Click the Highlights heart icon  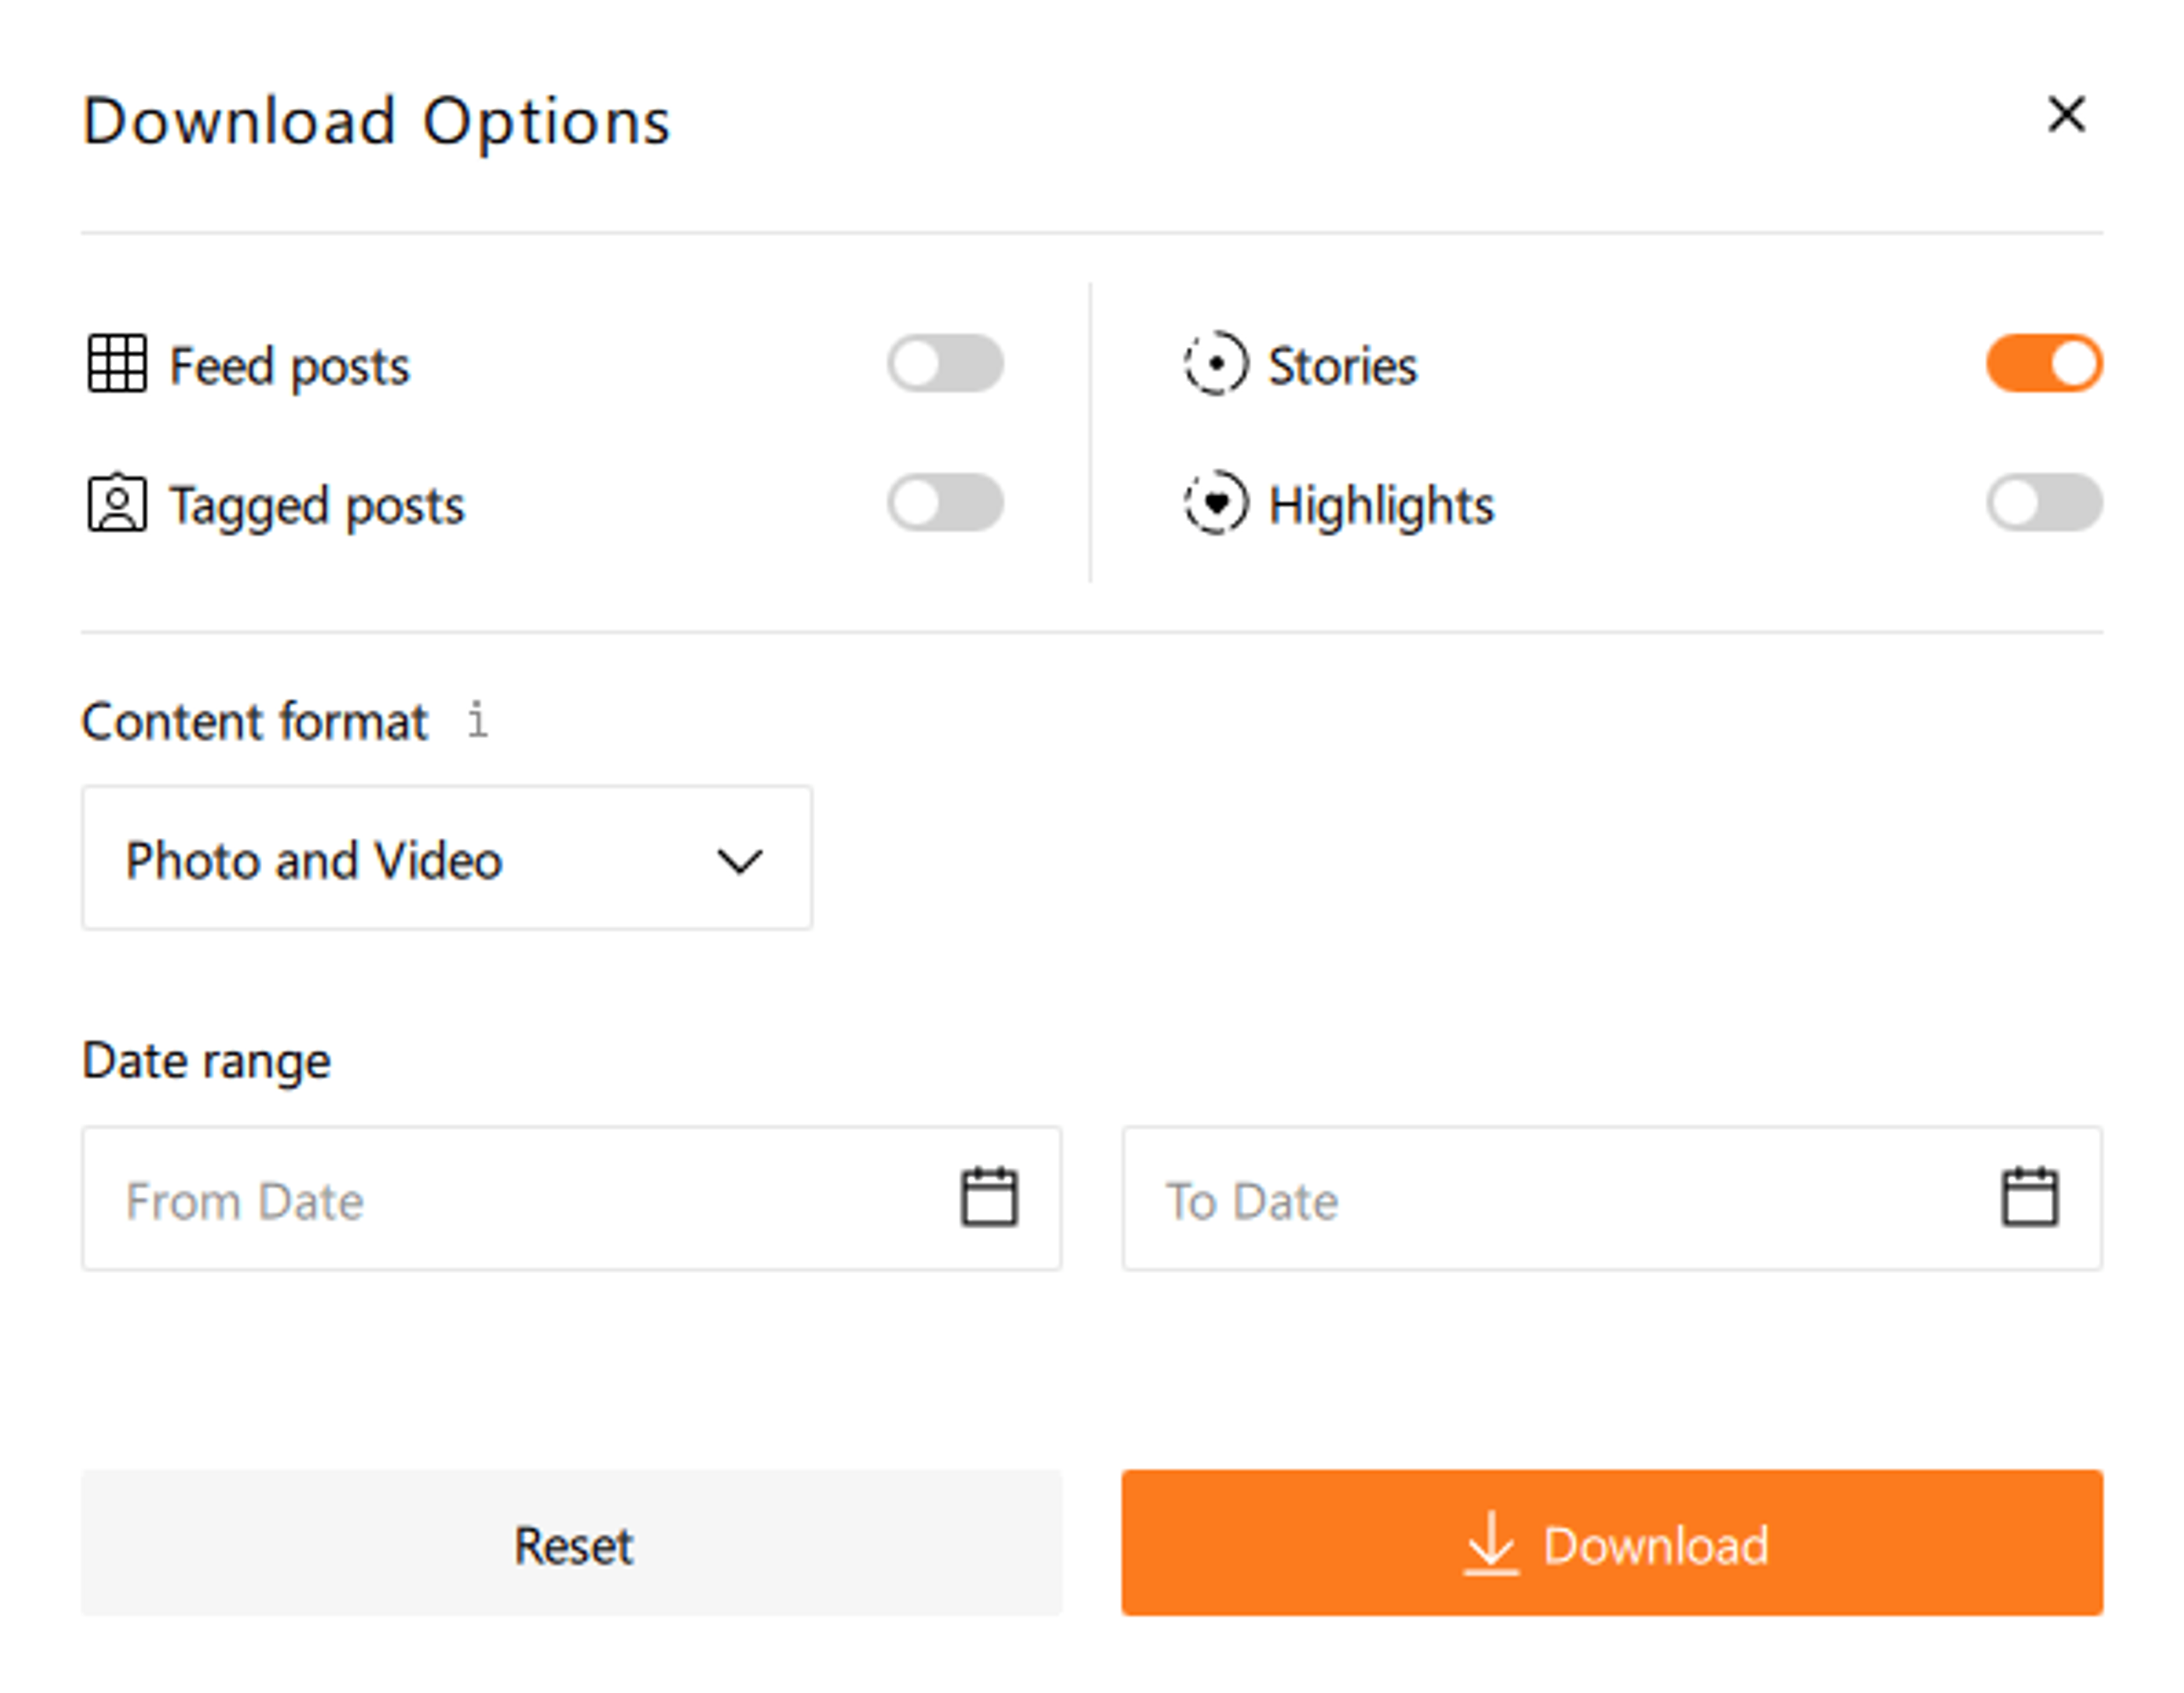(x=1216, y=503)
